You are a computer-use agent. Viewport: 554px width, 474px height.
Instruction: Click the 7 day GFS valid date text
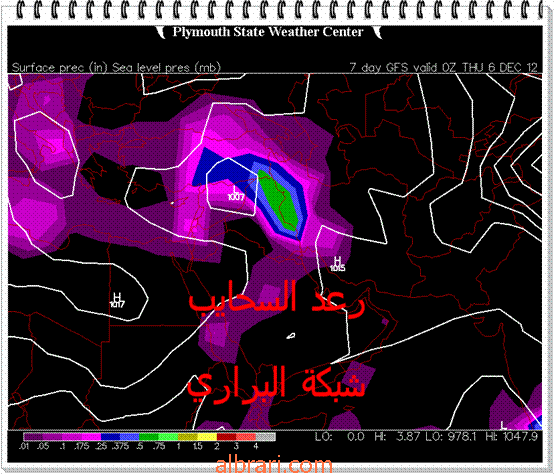pyautogui.click(x=443, y=67)
